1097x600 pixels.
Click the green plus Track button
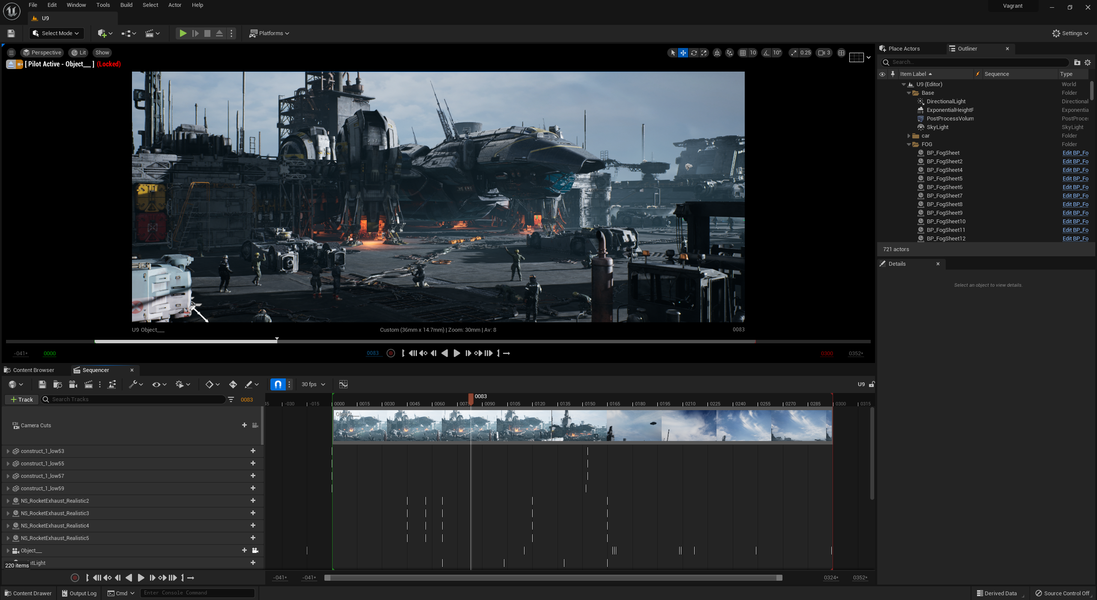tap(21, 399)
